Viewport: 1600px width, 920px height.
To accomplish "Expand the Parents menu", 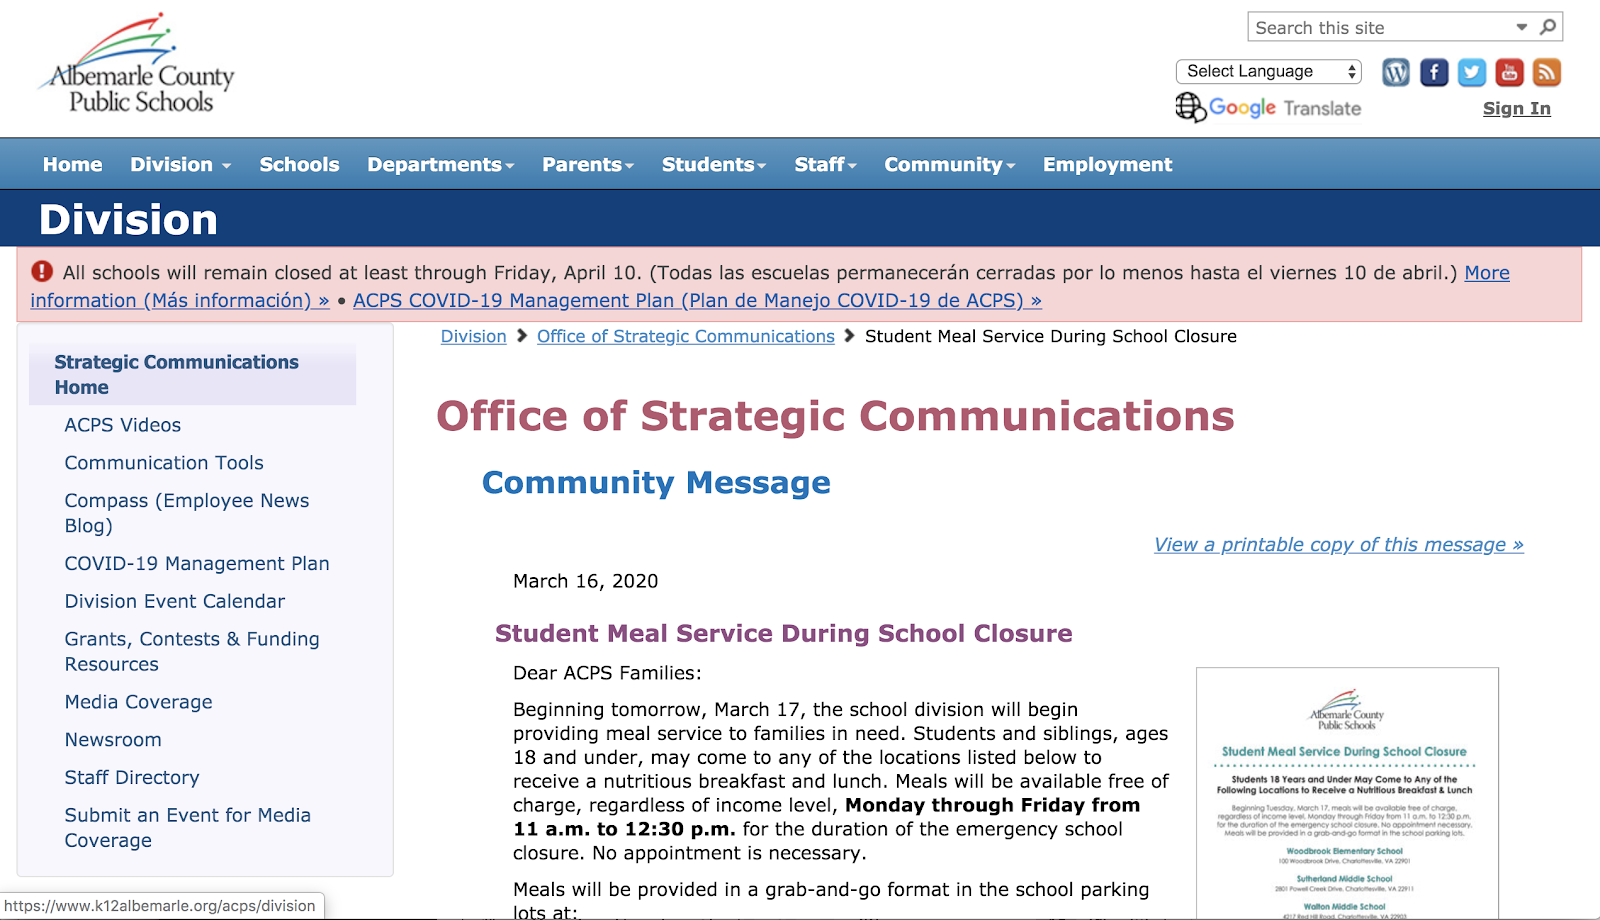I will click(x=588, y=164).
